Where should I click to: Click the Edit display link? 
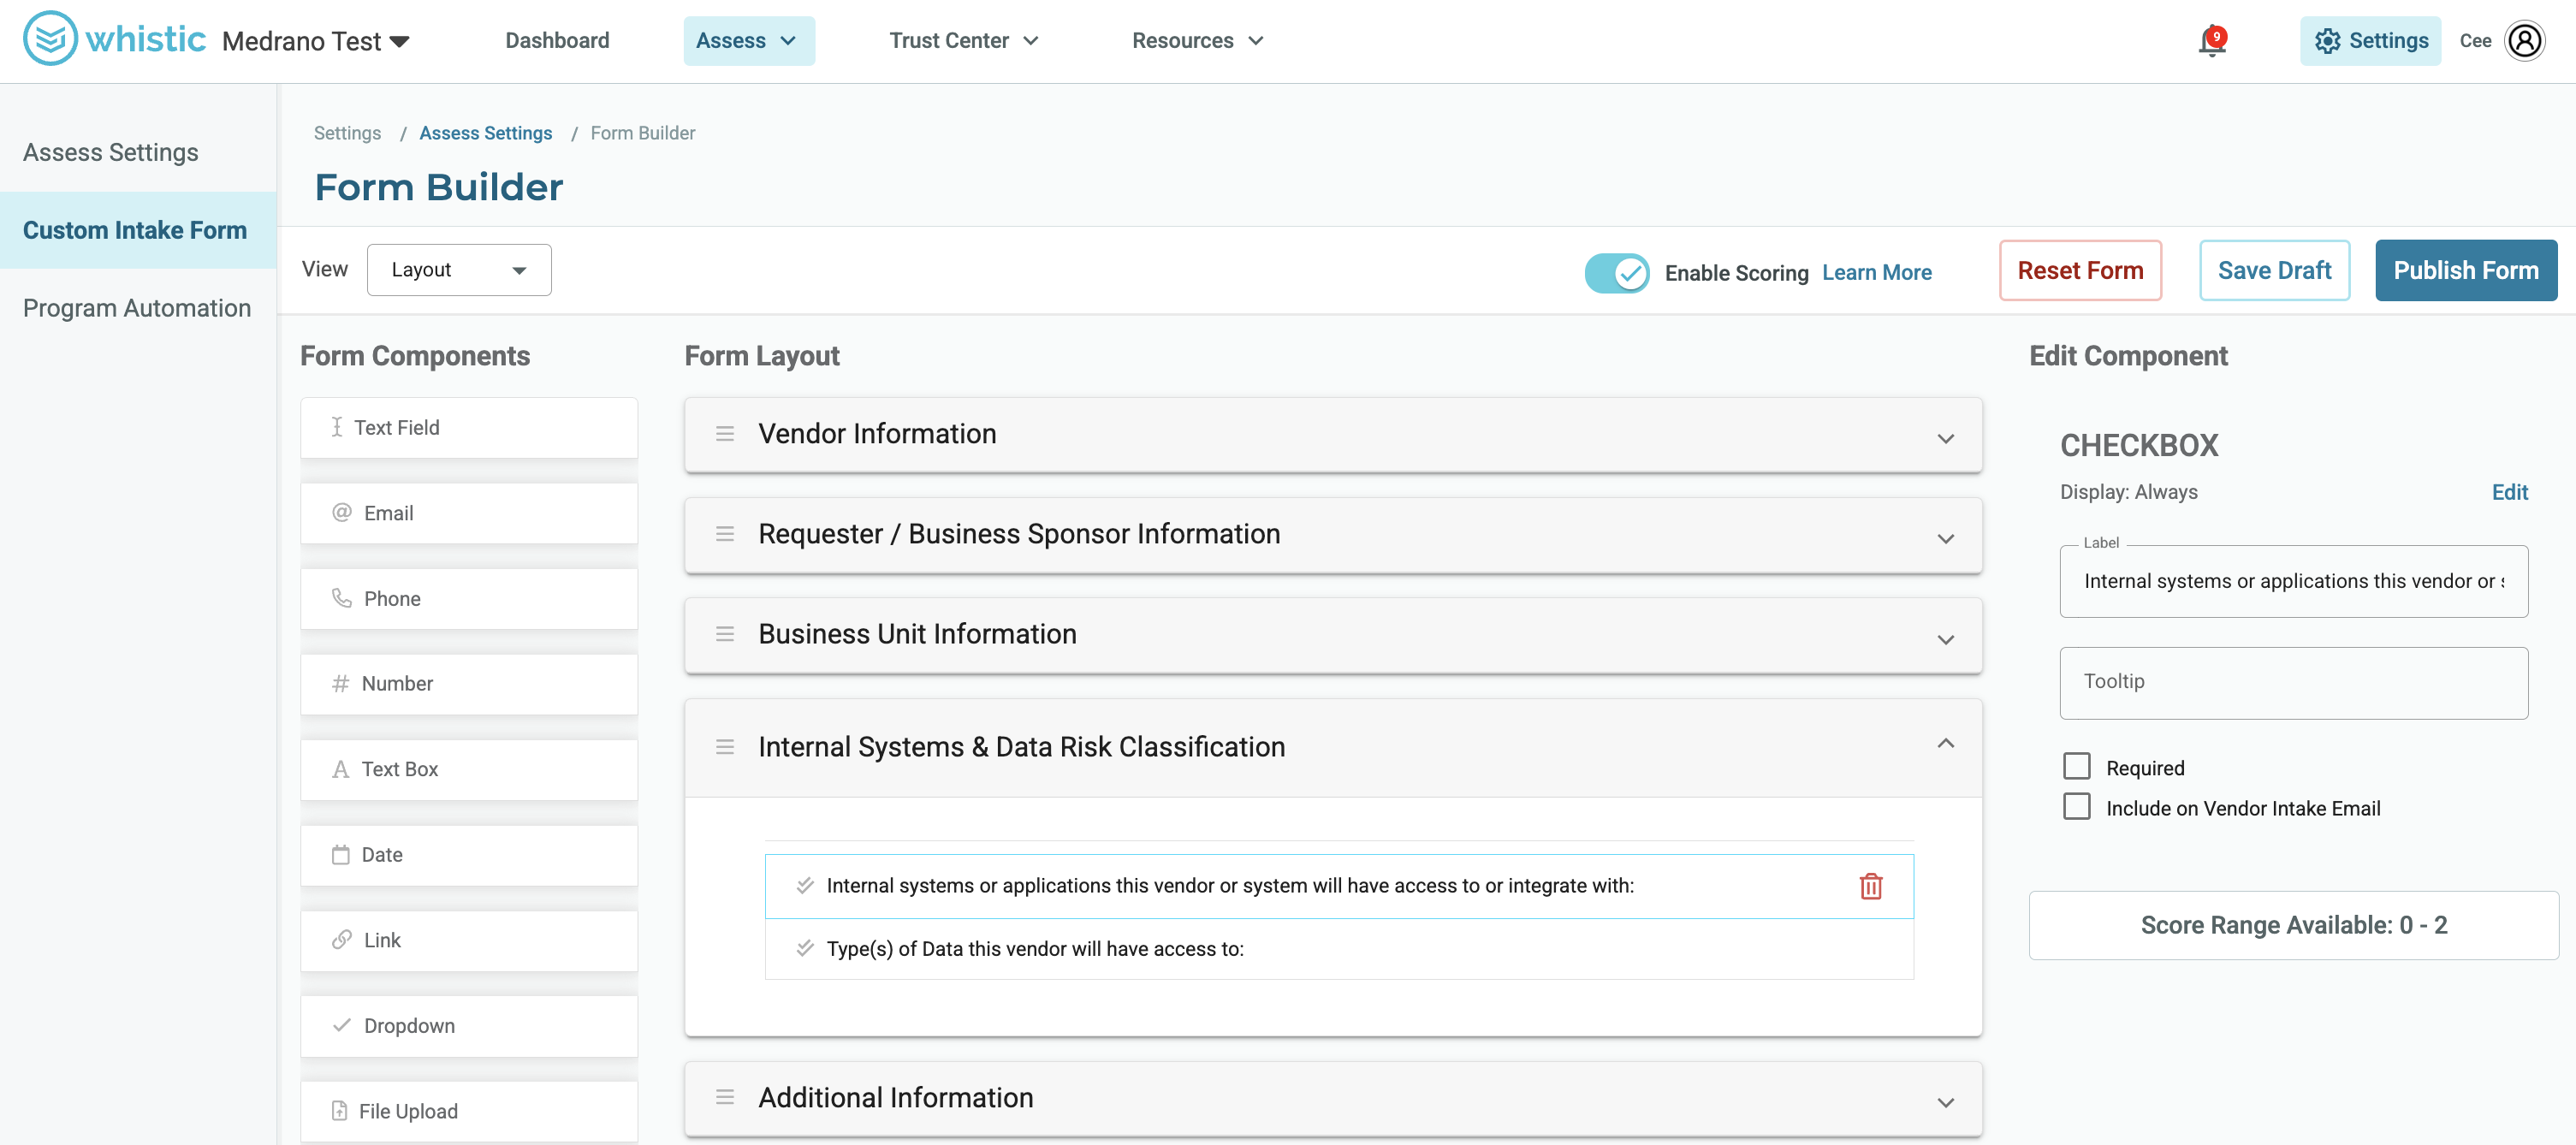[2509, 492]
